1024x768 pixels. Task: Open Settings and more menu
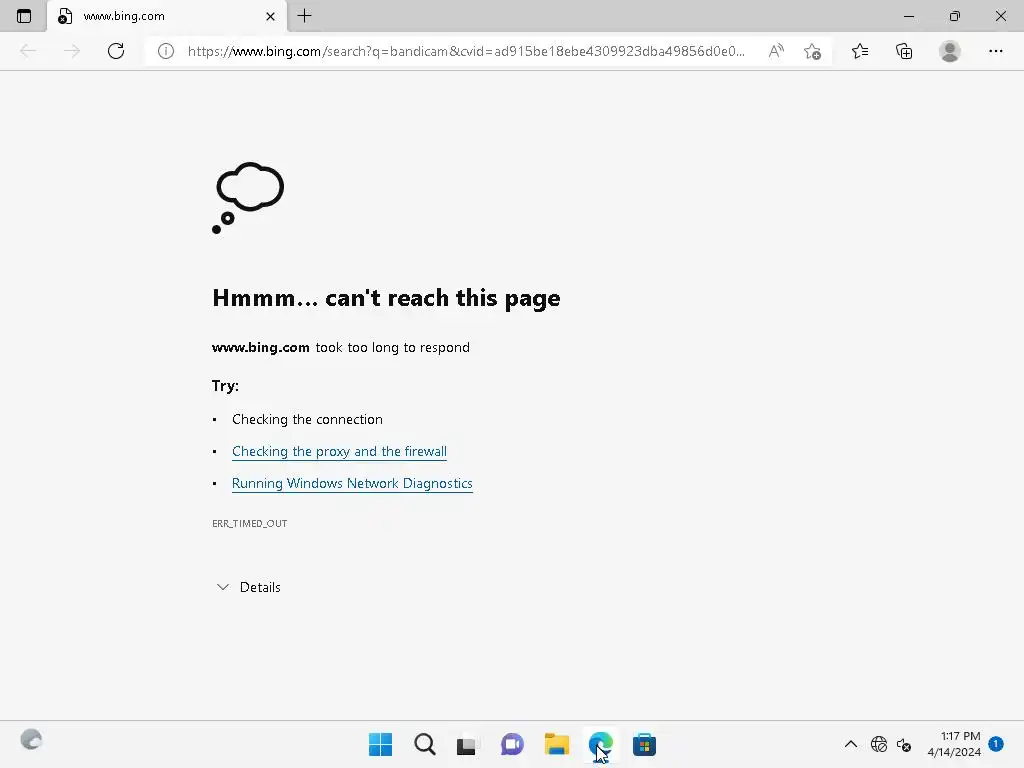pyautogui.click(x=995, y=51)
